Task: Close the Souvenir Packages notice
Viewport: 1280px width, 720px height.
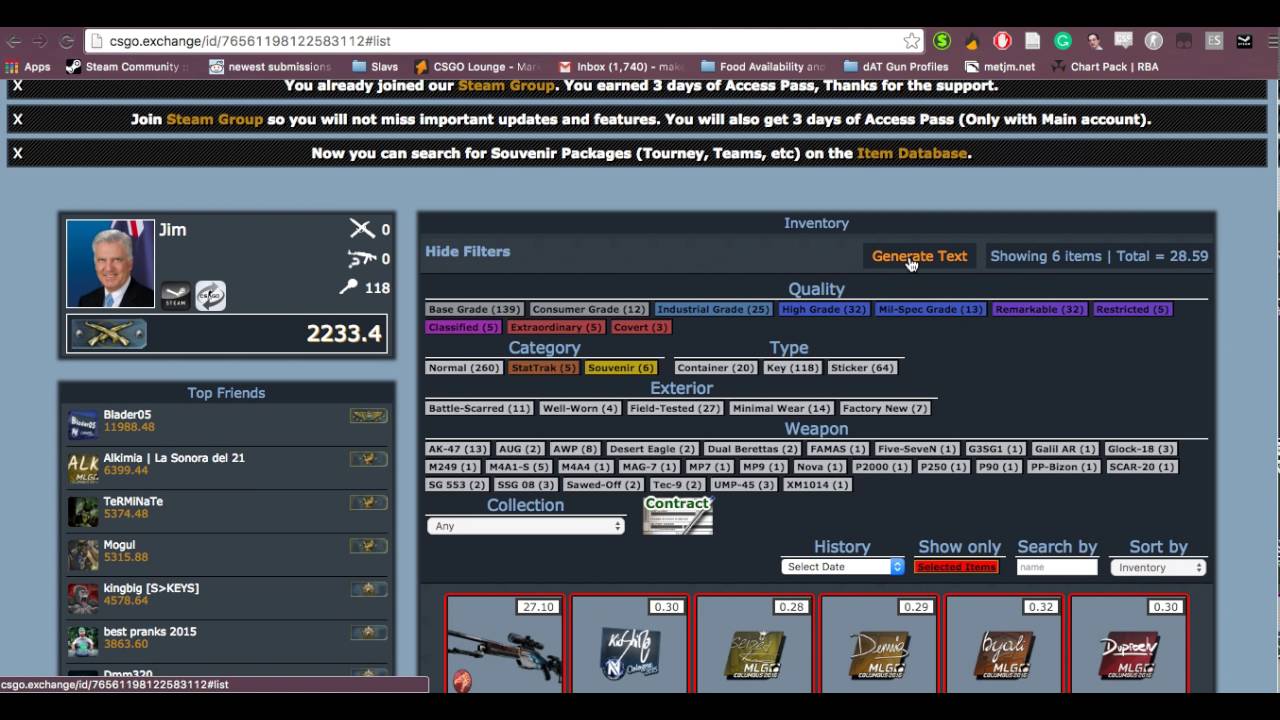Action: 17,153
